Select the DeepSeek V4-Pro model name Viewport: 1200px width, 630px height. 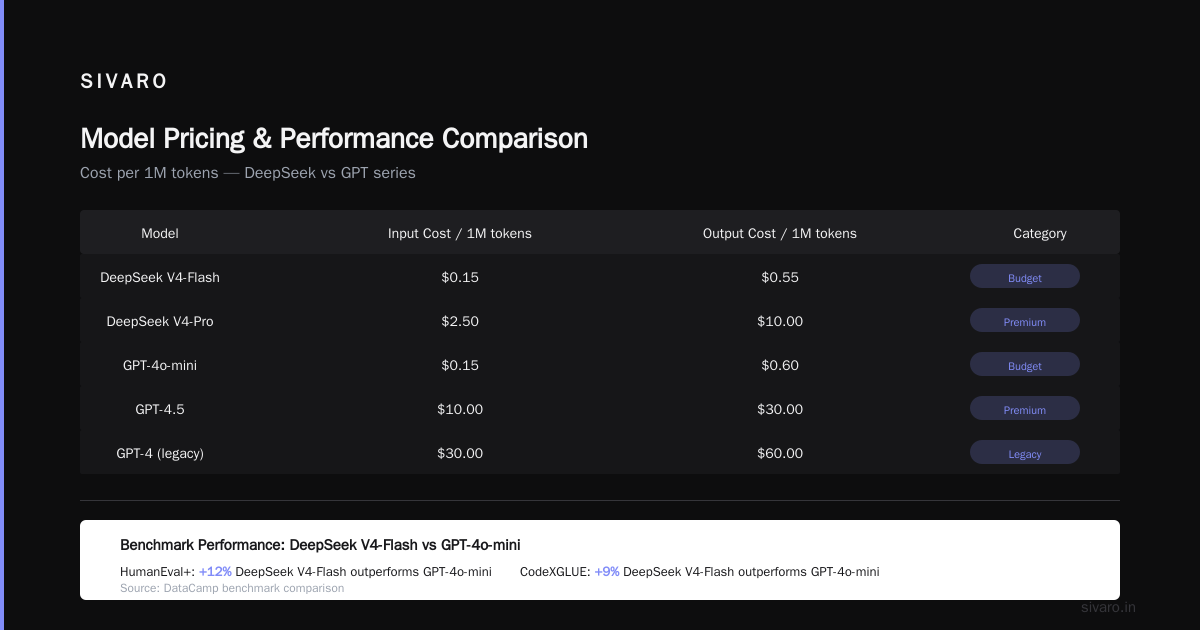coord(160,321)
